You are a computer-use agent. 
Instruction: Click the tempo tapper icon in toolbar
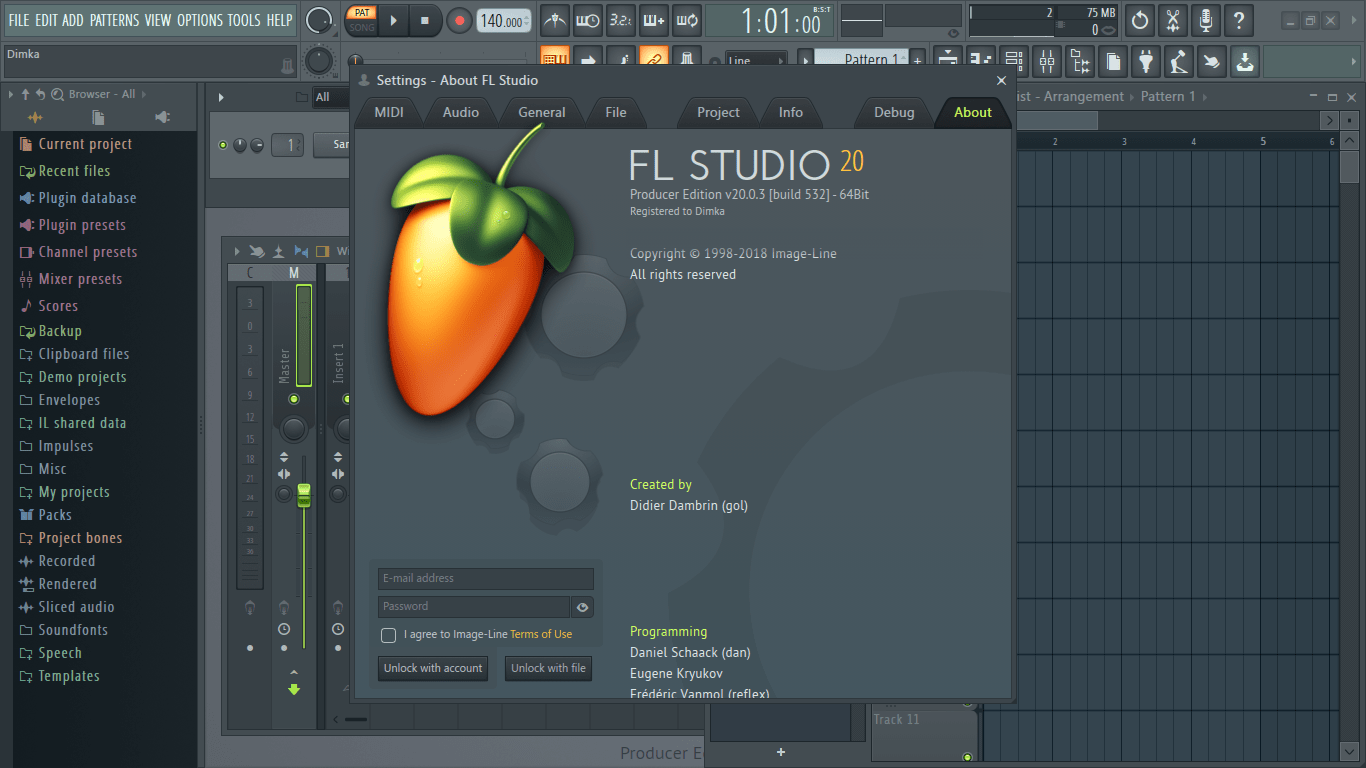(x=1179, y=62)
